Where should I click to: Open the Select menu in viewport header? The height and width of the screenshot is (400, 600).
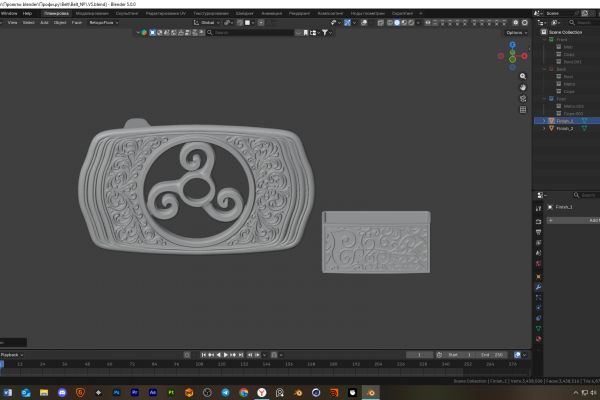point(28,23)
